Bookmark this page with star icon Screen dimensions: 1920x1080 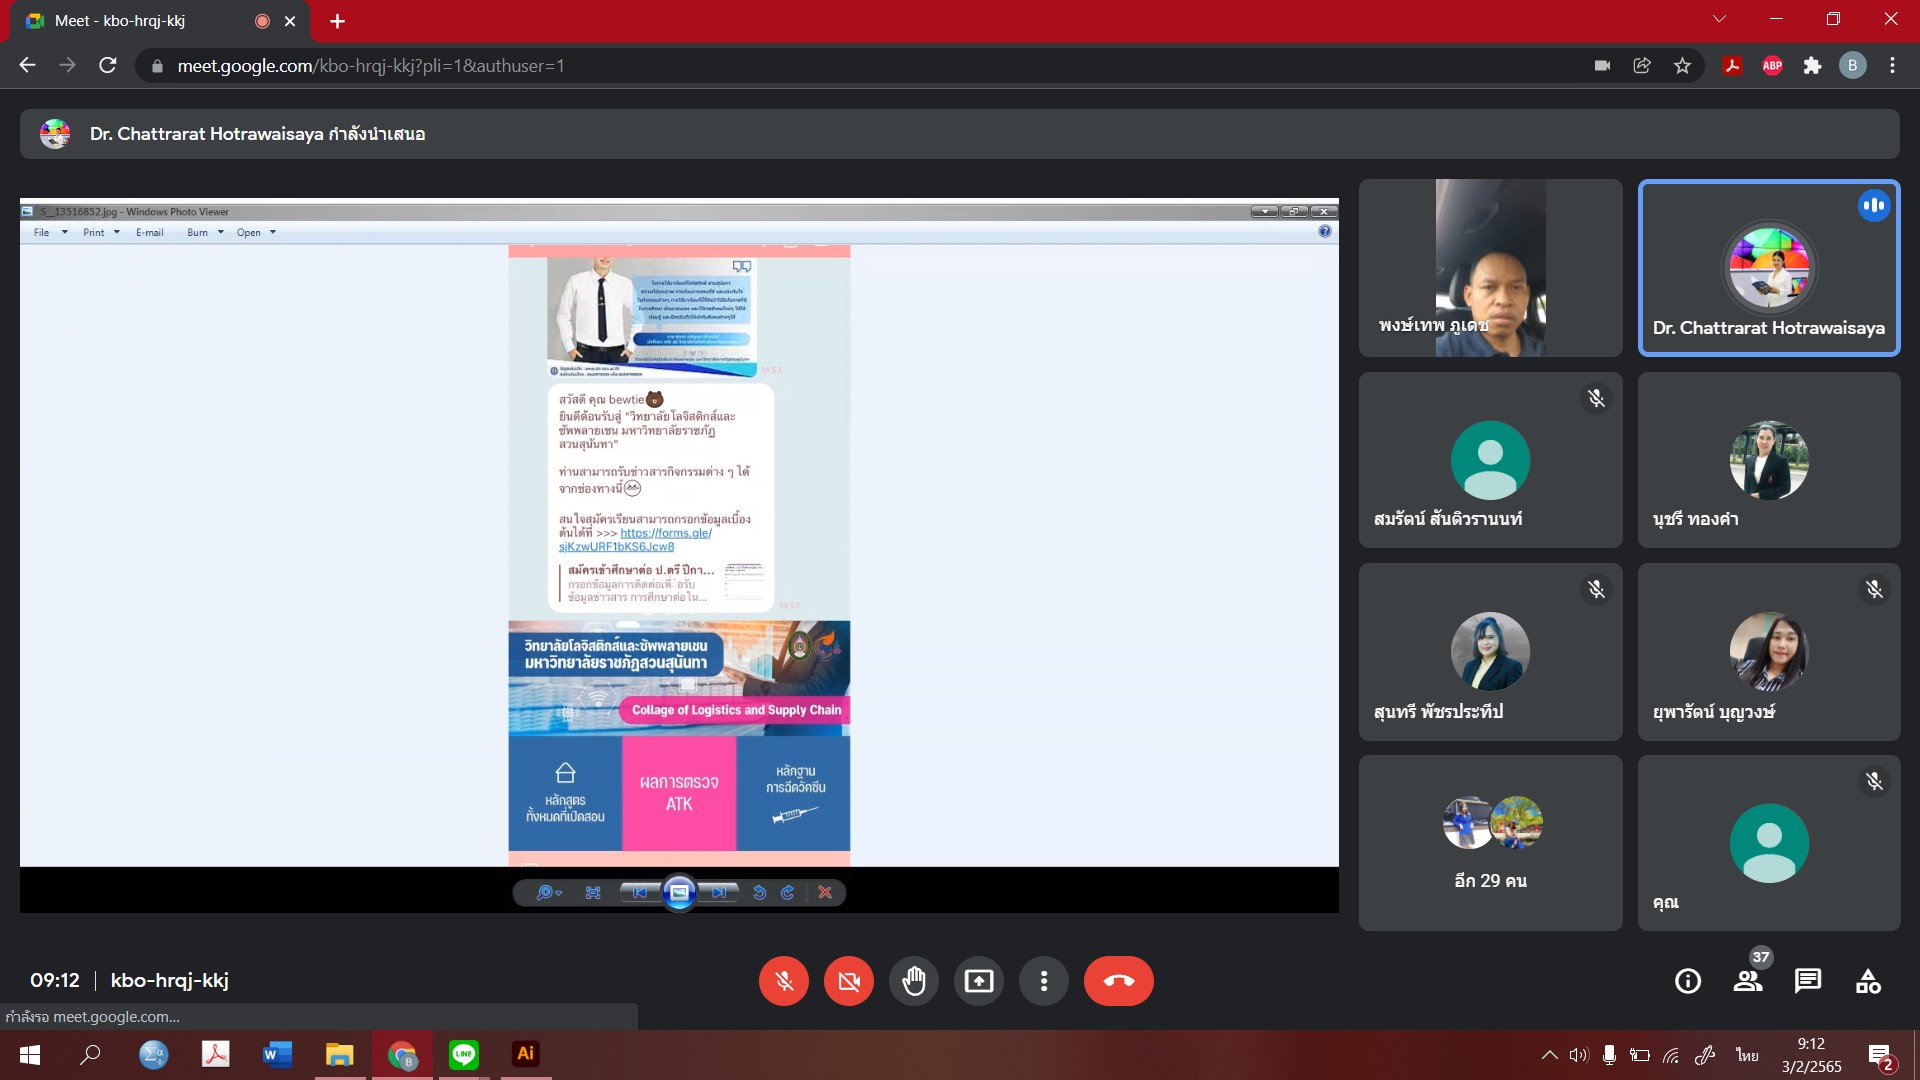[1682, 66]
